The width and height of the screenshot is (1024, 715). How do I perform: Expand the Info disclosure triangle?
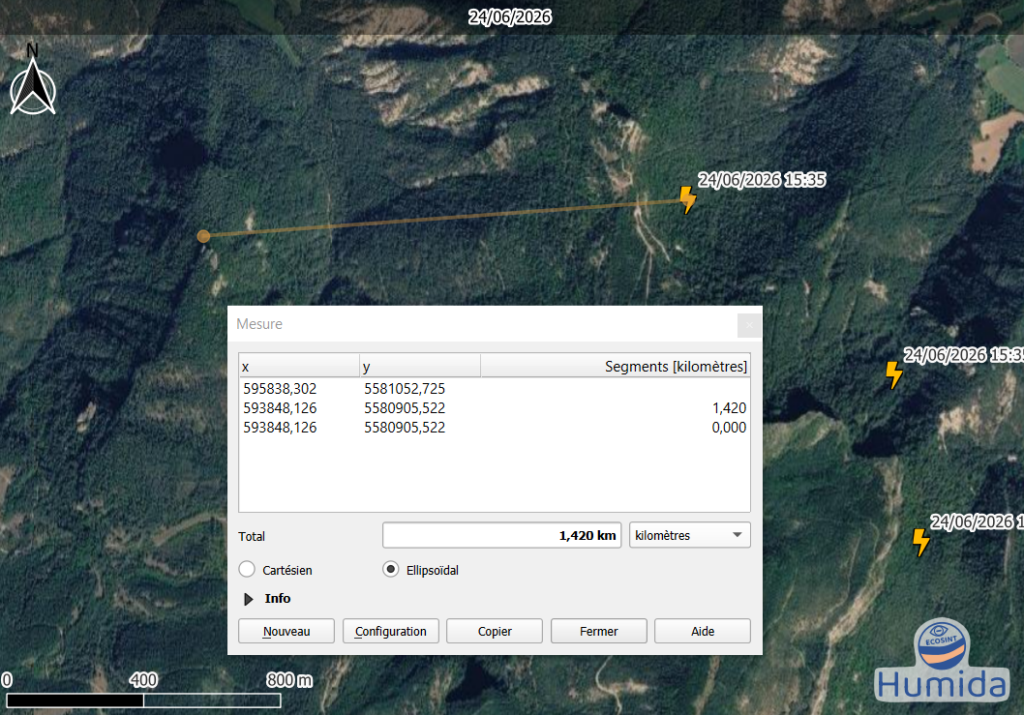click(x=248, y=599)
